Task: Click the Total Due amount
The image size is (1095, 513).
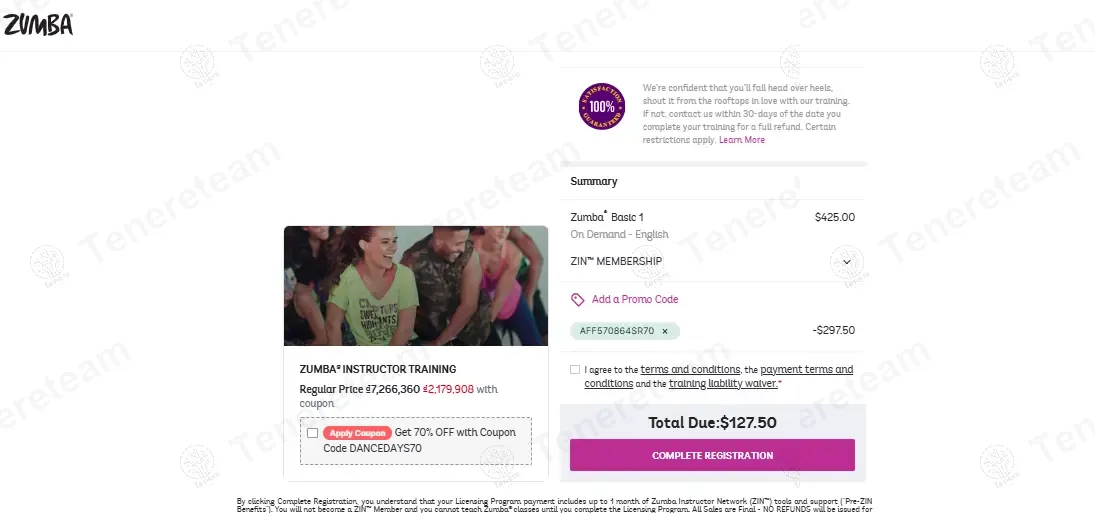Action: 748,422
